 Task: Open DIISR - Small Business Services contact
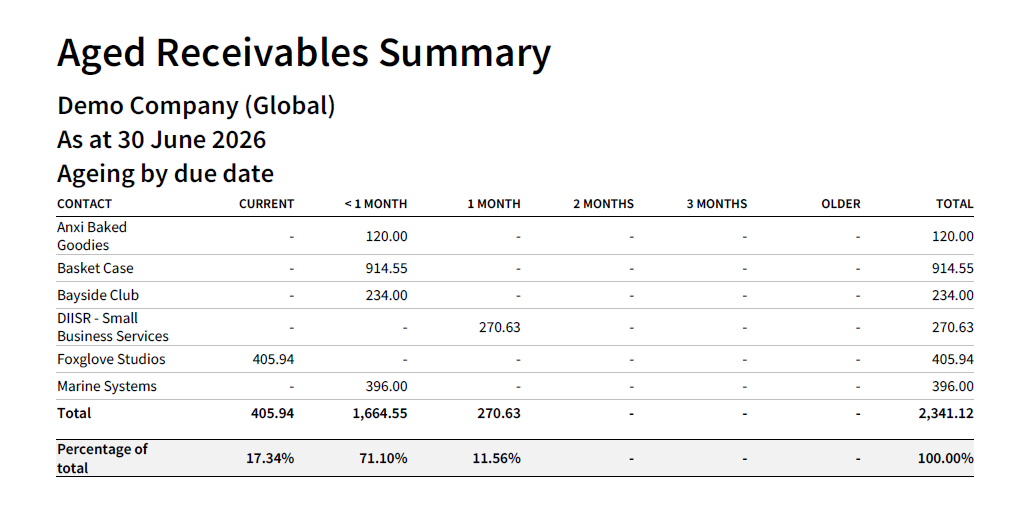(x=112, y=327)
